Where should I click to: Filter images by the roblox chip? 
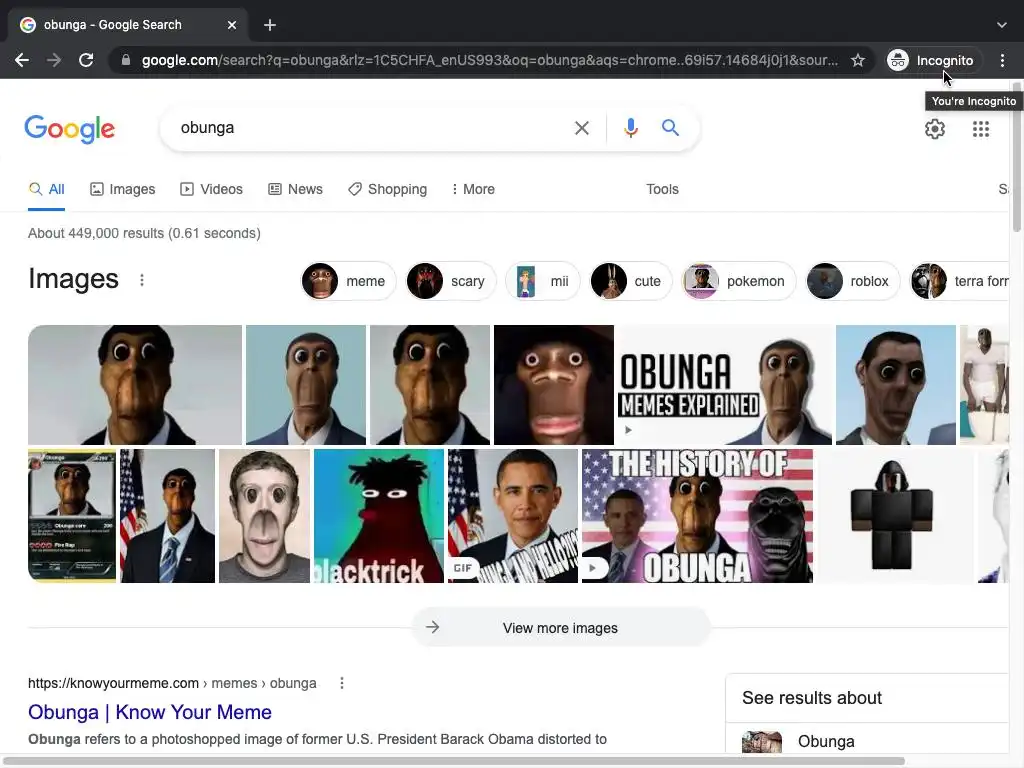852,281
